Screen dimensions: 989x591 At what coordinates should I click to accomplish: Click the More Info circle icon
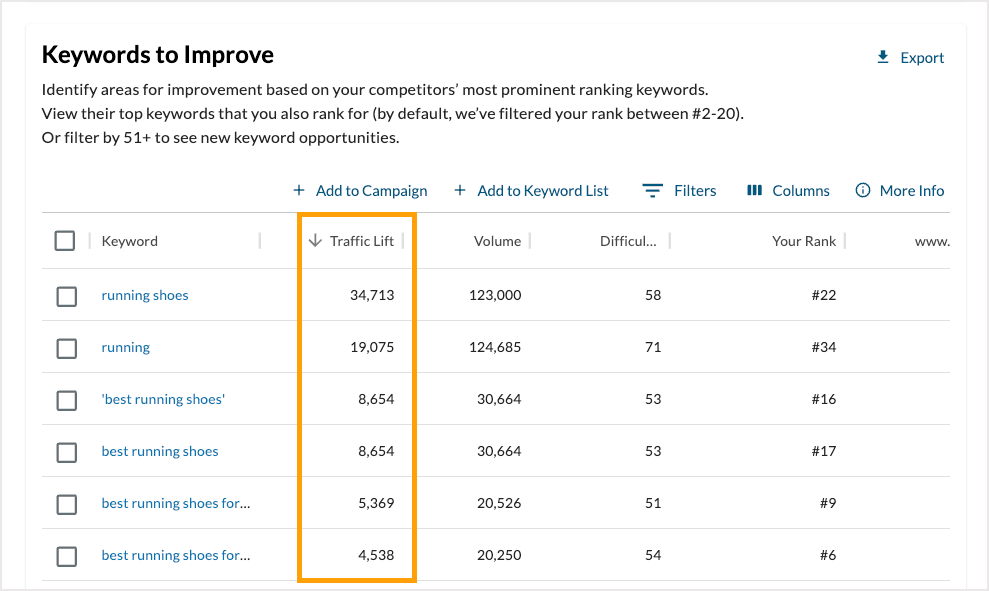tap(863, 190)
